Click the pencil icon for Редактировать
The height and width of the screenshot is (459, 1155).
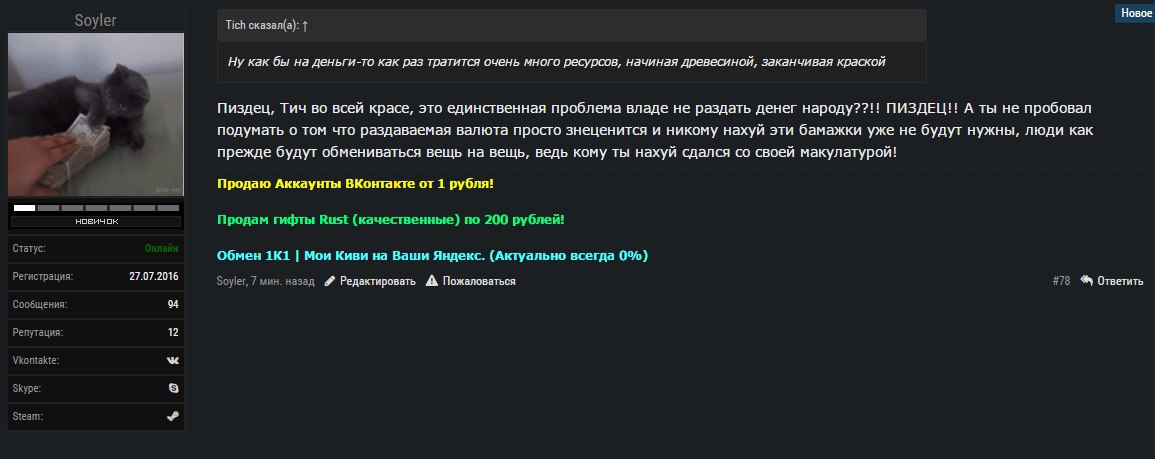click(x=330, y=282)
